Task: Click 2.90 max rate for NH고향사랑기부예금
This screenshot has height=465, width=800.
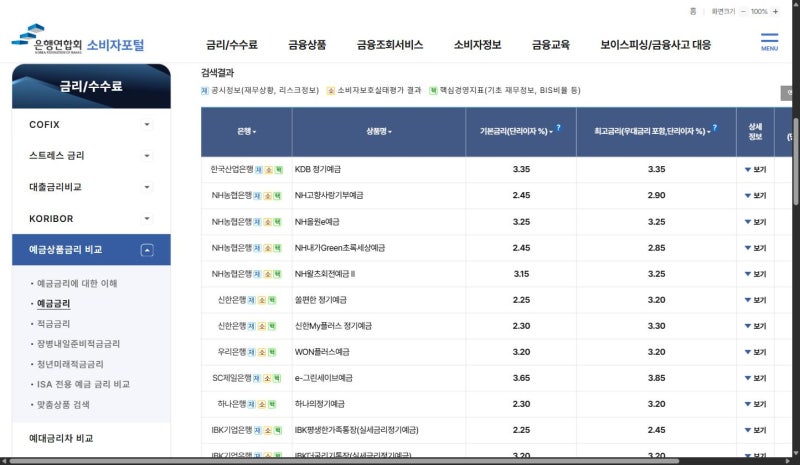Action: point(657,195)
